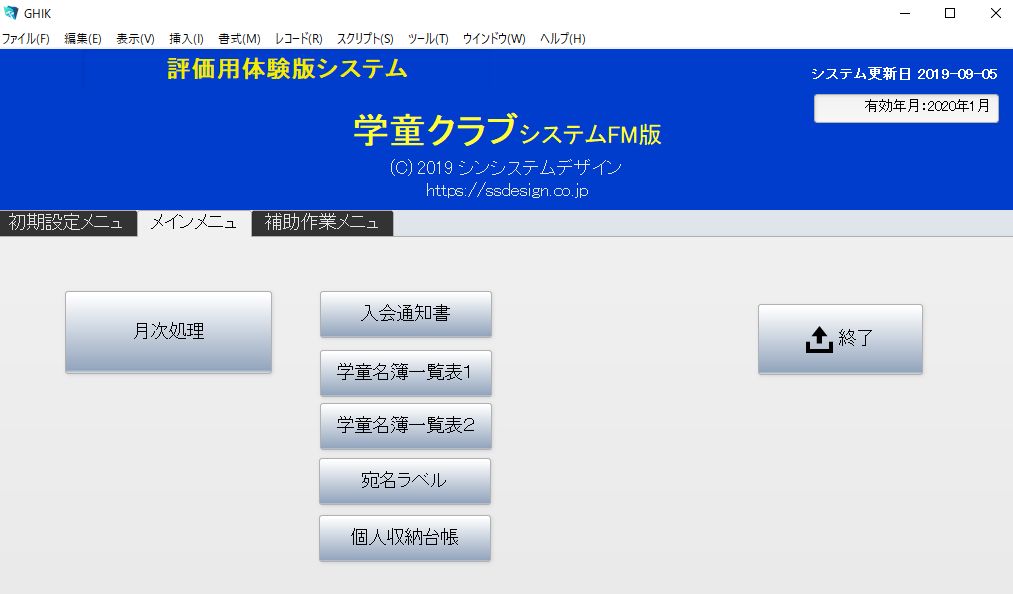Open 学童名簿一覧表1
The height and width of the screenshot is (594, 1013).
click(x=406, y=373)
